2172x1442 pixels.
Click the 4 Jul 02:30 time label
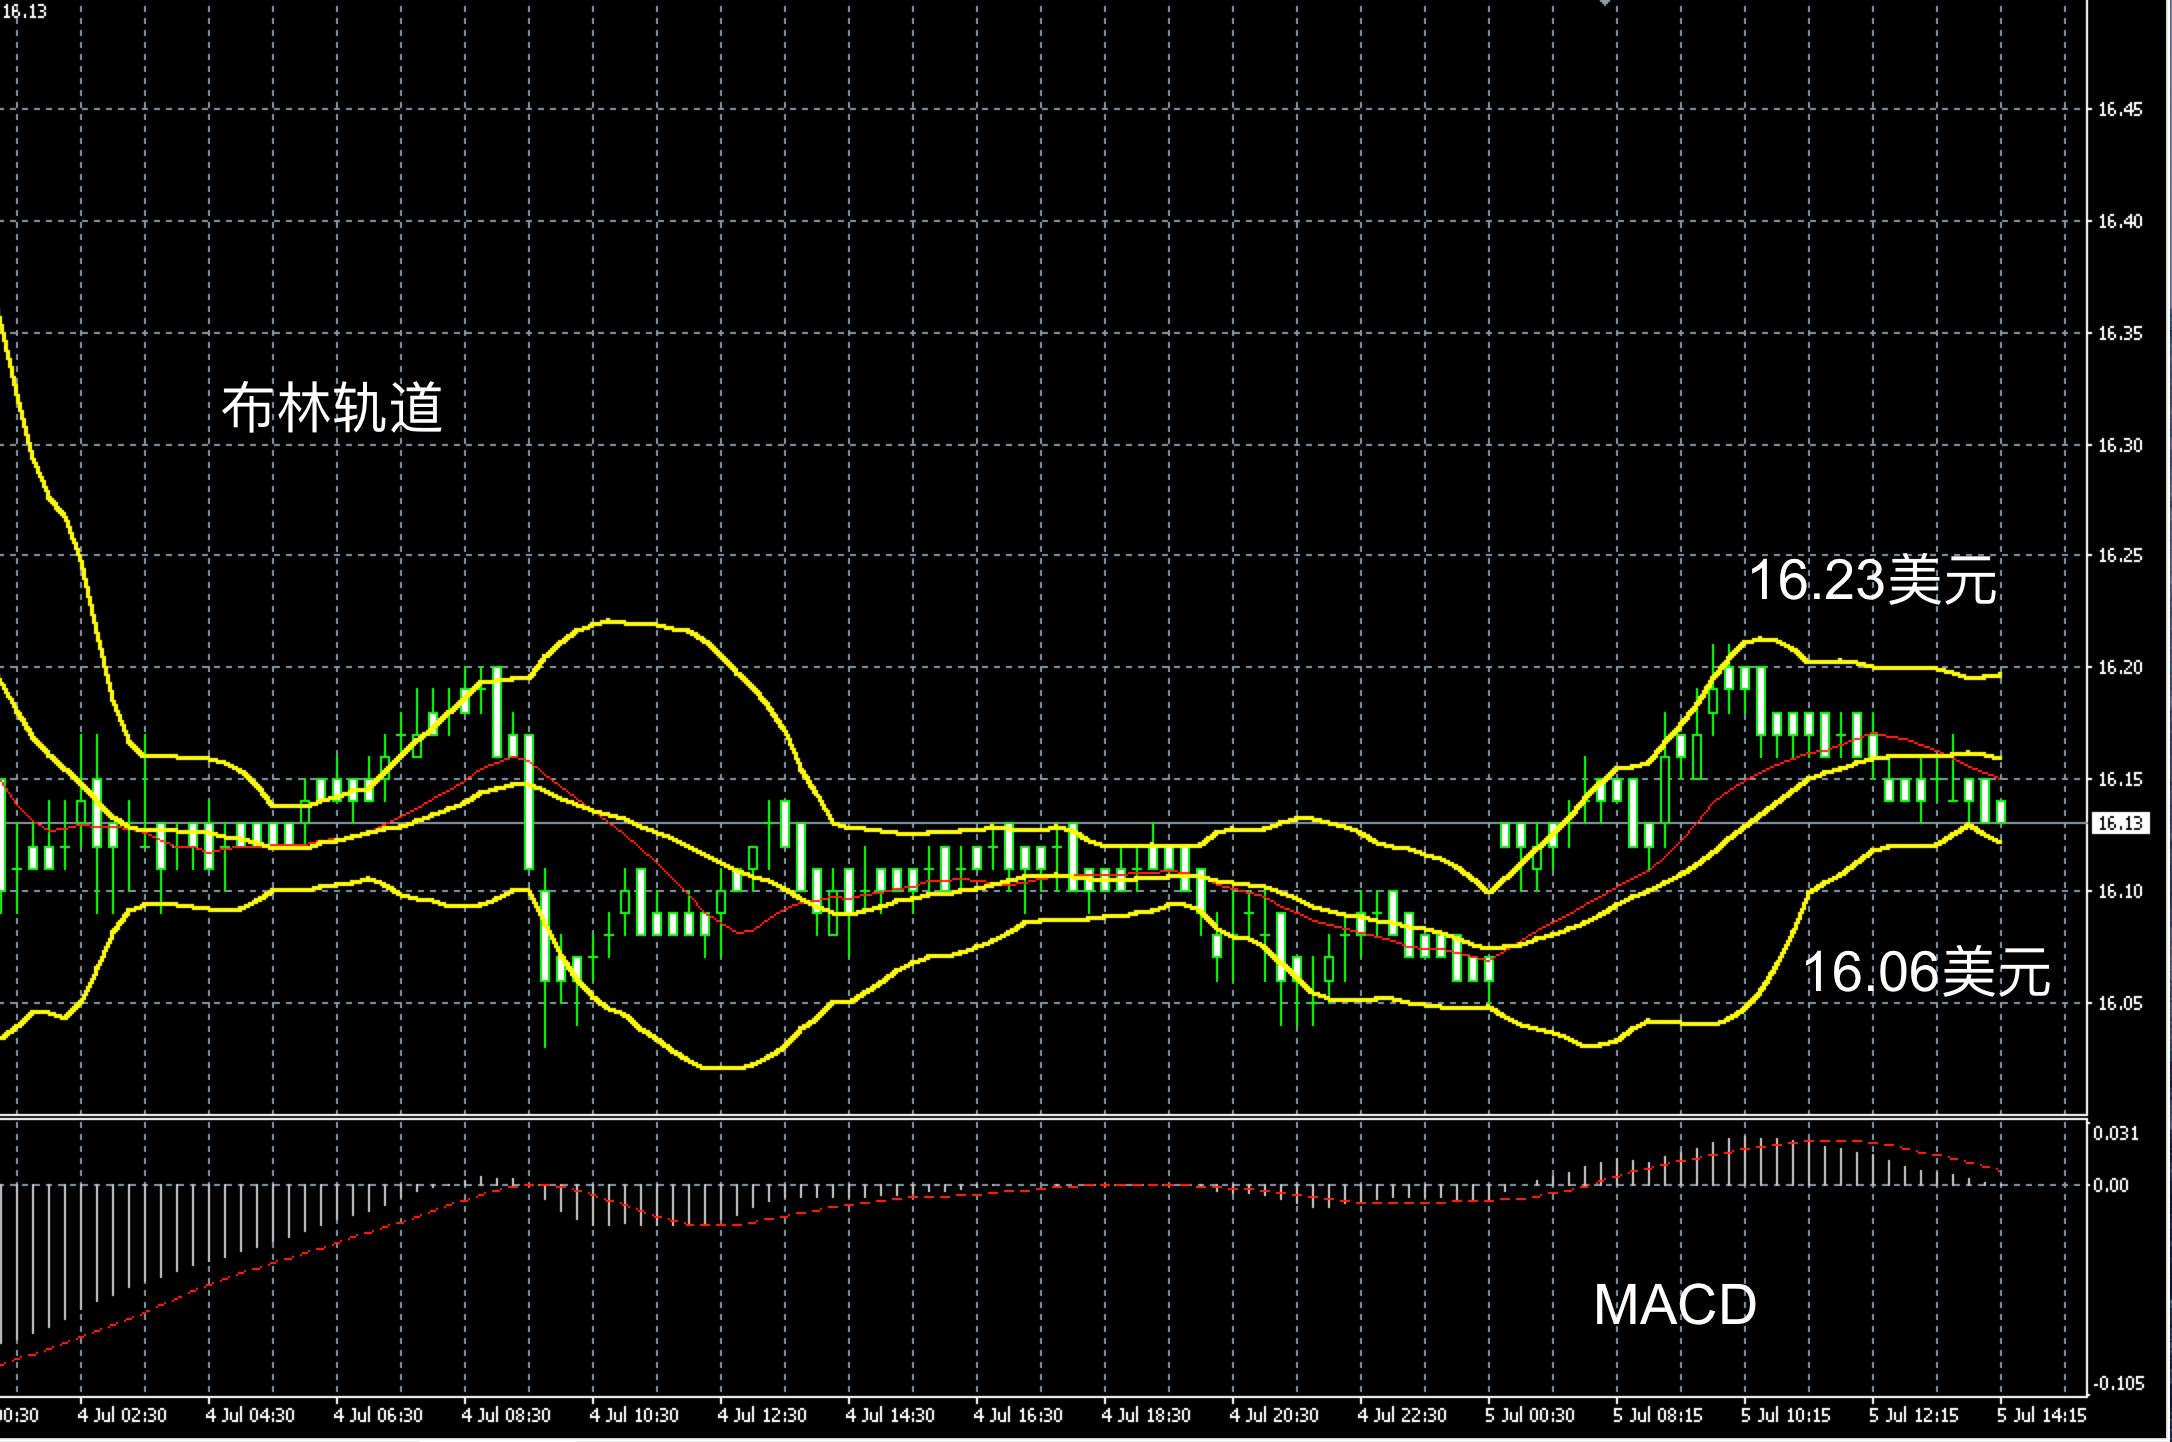tap(122, 1416)
